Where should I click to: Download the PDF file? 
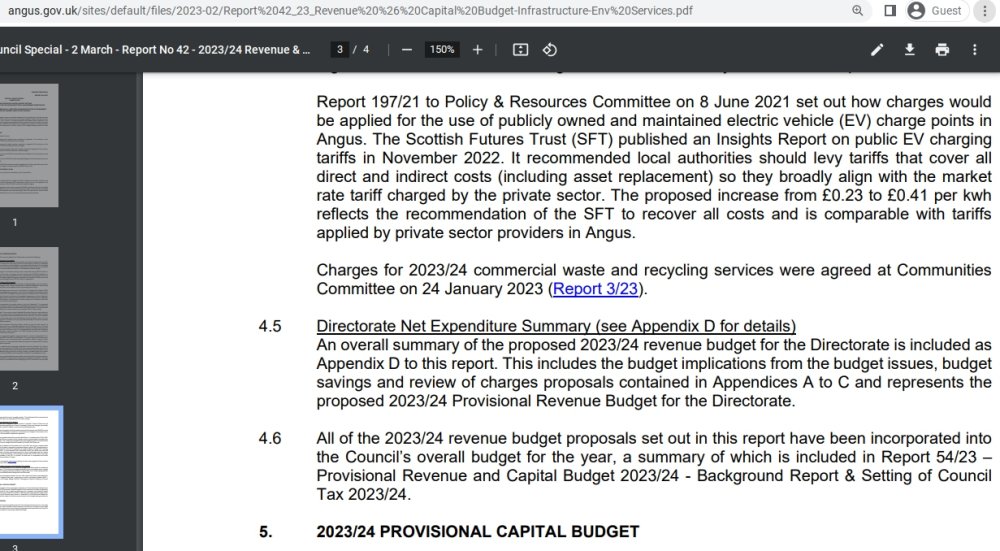pyautogui.click(x=909, y=50)
